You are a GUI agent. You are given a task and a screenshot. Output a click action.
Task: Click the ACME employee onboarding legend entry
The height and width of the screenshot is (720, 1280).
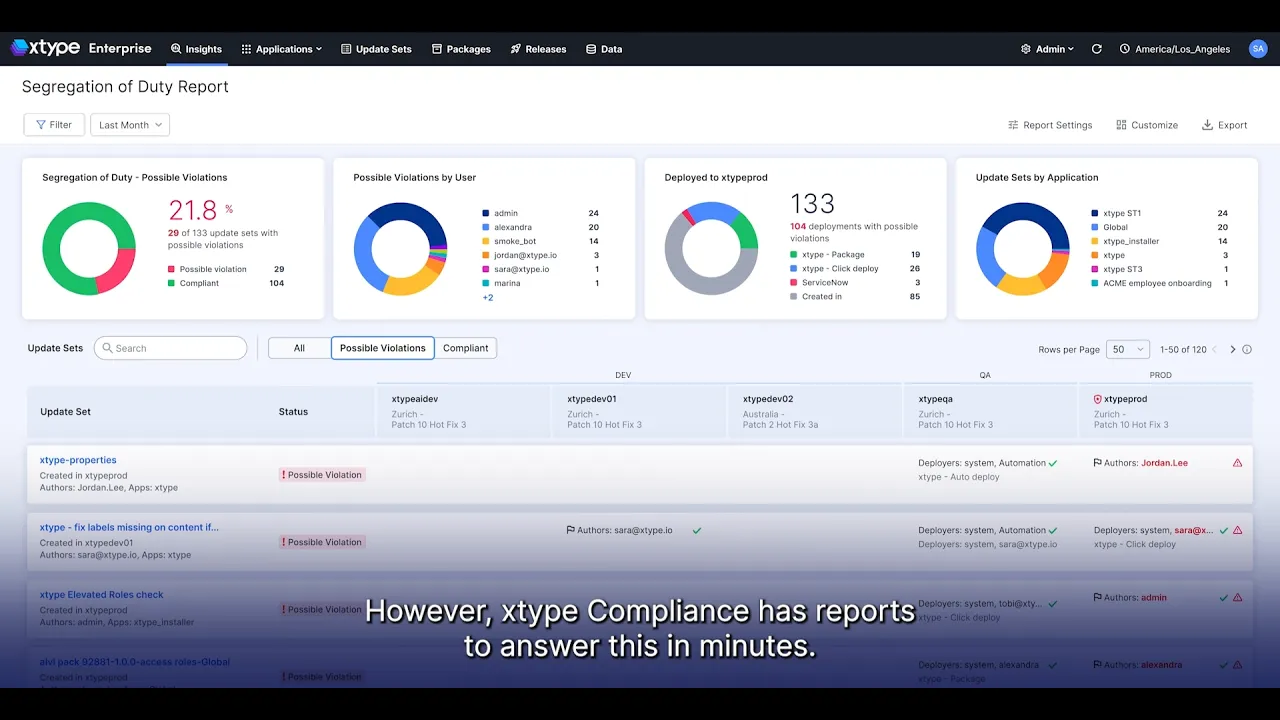pyautogui.click(x=1159, y=284)
